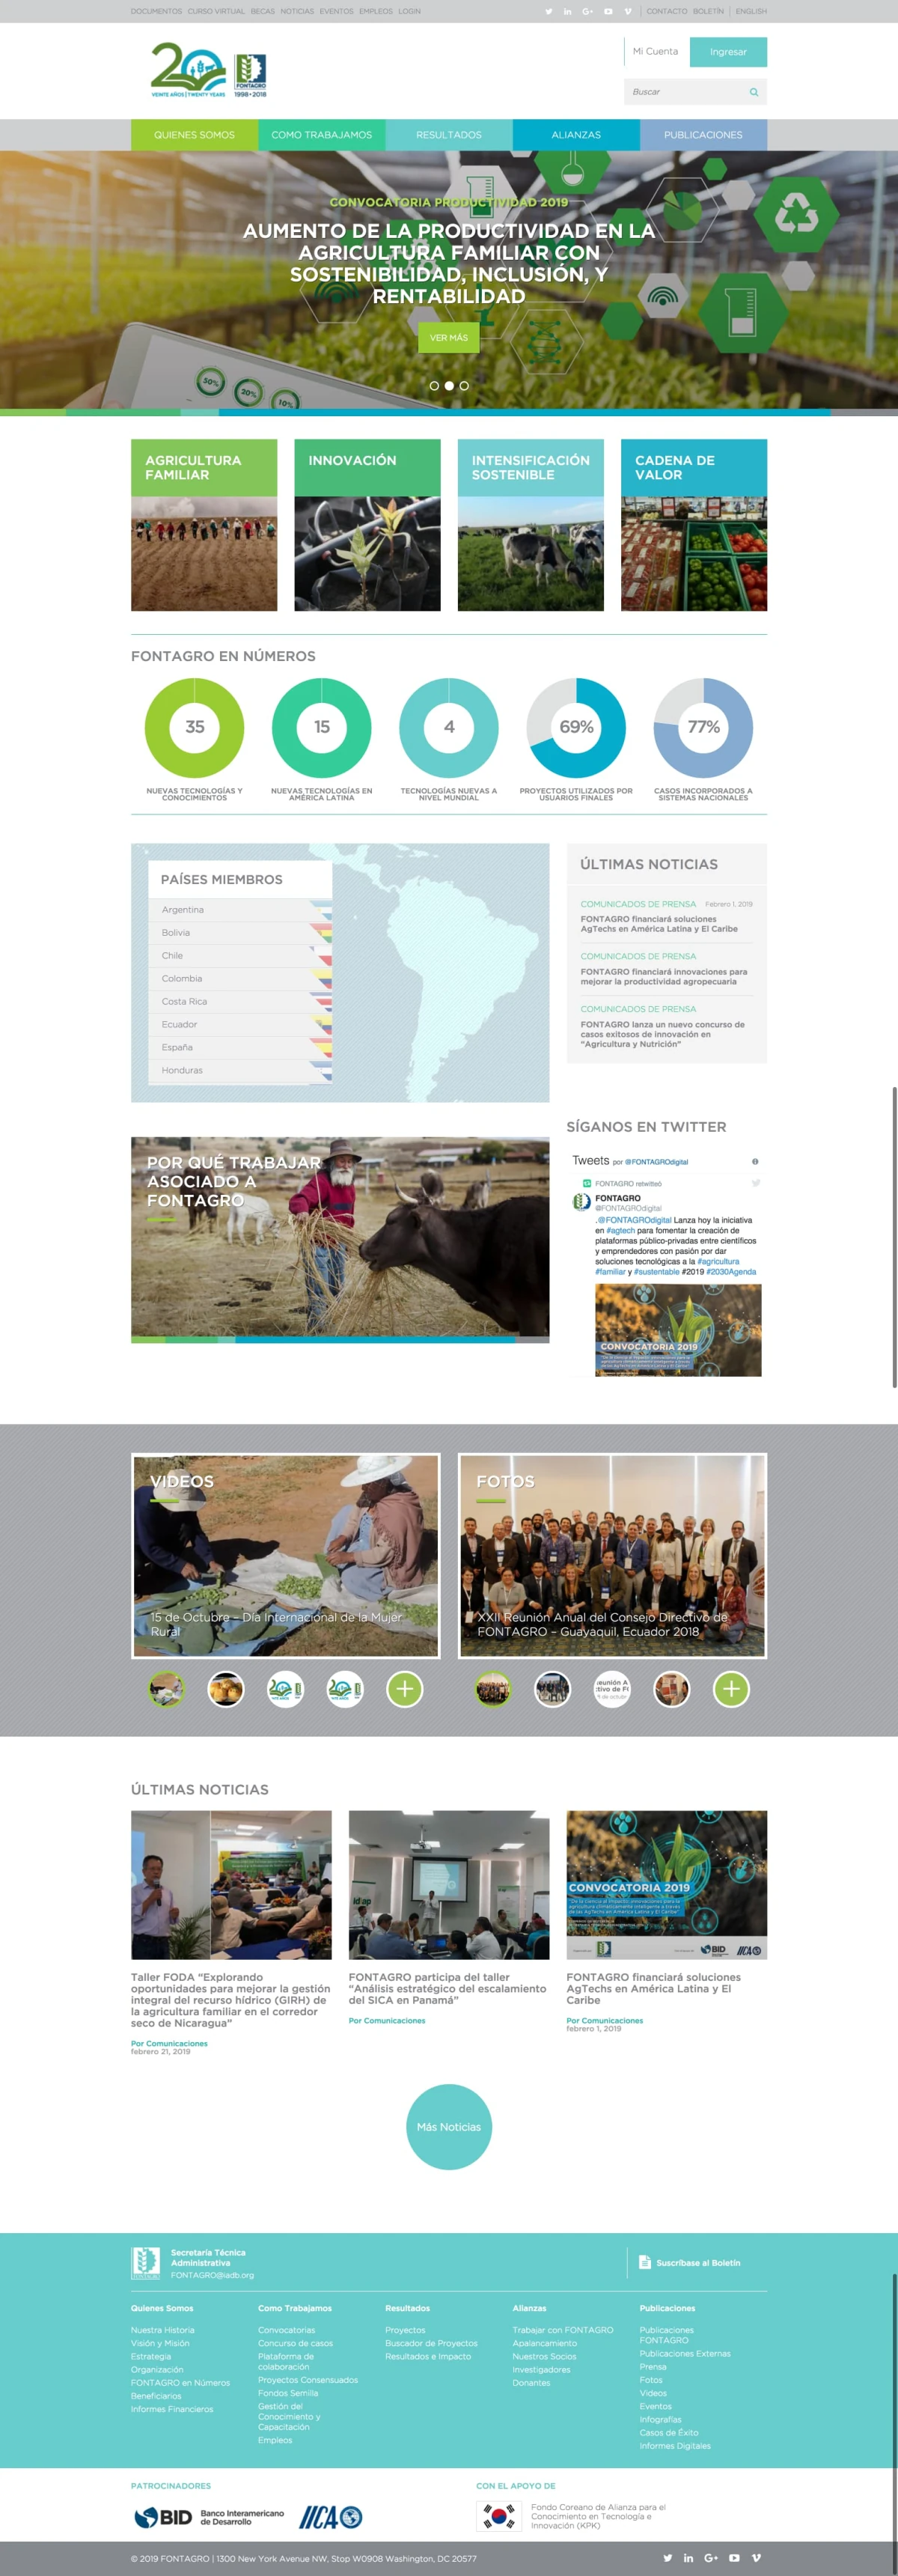Screen dimensions: 898x2576
Task: Click the FONTAGRO@iadb.org email link
Action: [212, 2275]
